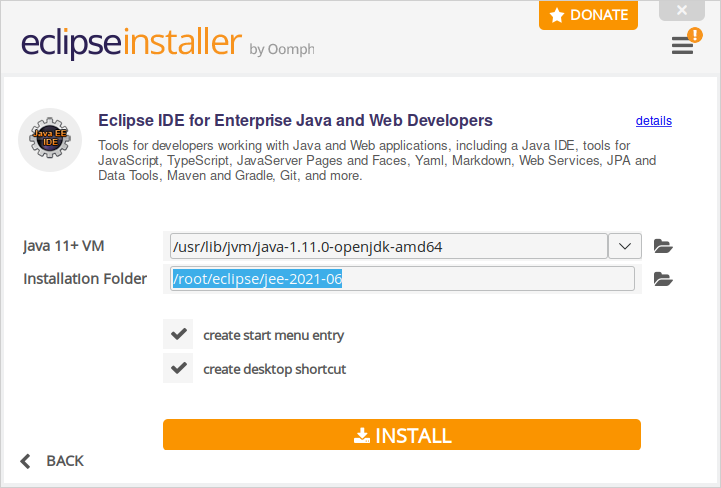The height and width of the screenshot is (488, 721).
Task: Click the DONATE button
Action: 588,15
